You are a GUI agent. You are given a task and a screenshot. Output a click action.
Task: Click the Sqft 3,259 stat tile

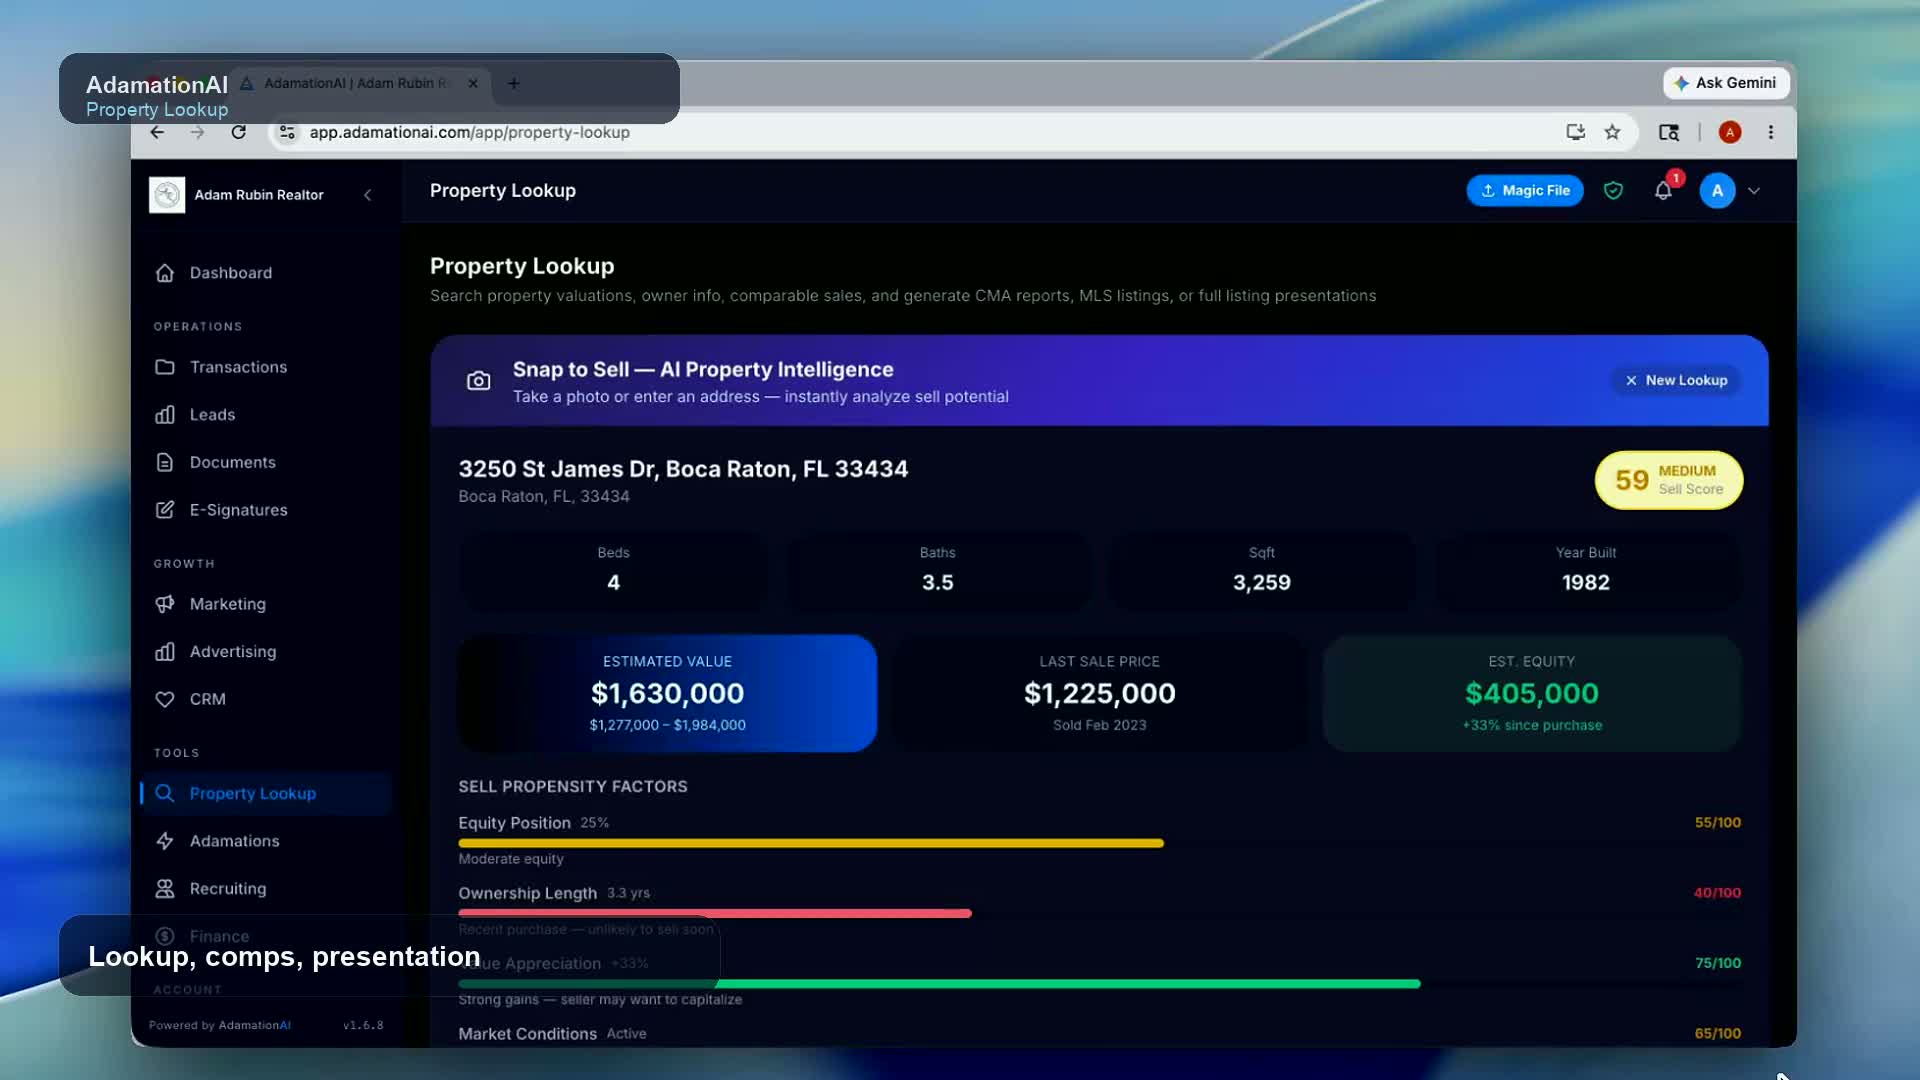pos(1261,570)
